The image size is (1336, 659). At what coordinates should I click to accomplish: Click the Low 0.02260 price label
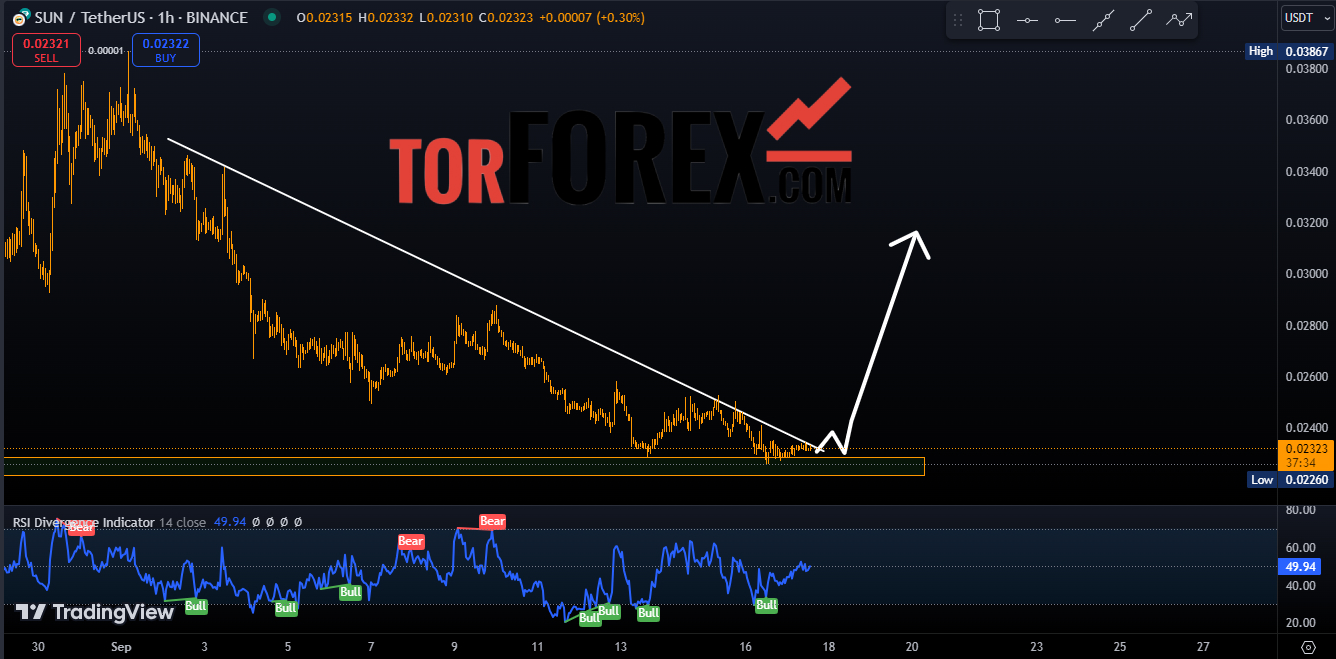click(x=1289, y=480)
